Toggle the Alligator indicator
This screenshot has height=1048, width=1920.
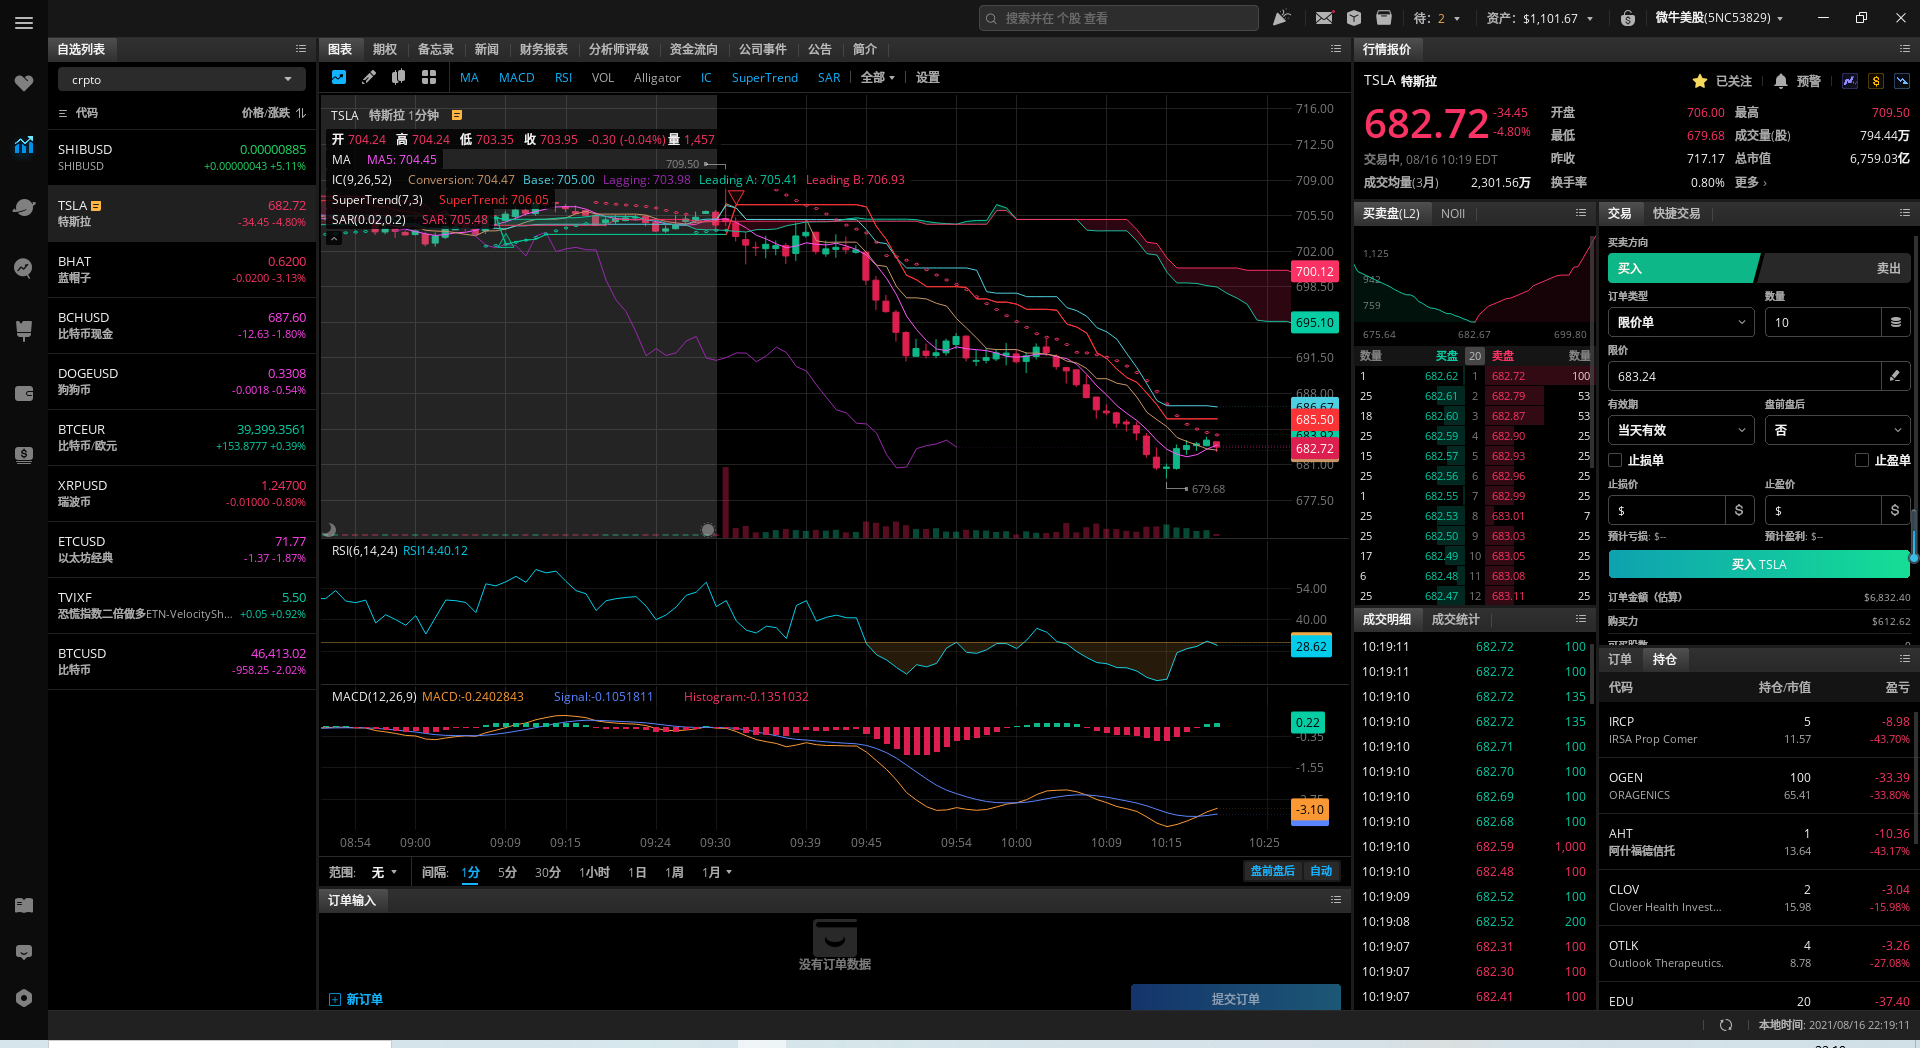(x=657, y=77)
